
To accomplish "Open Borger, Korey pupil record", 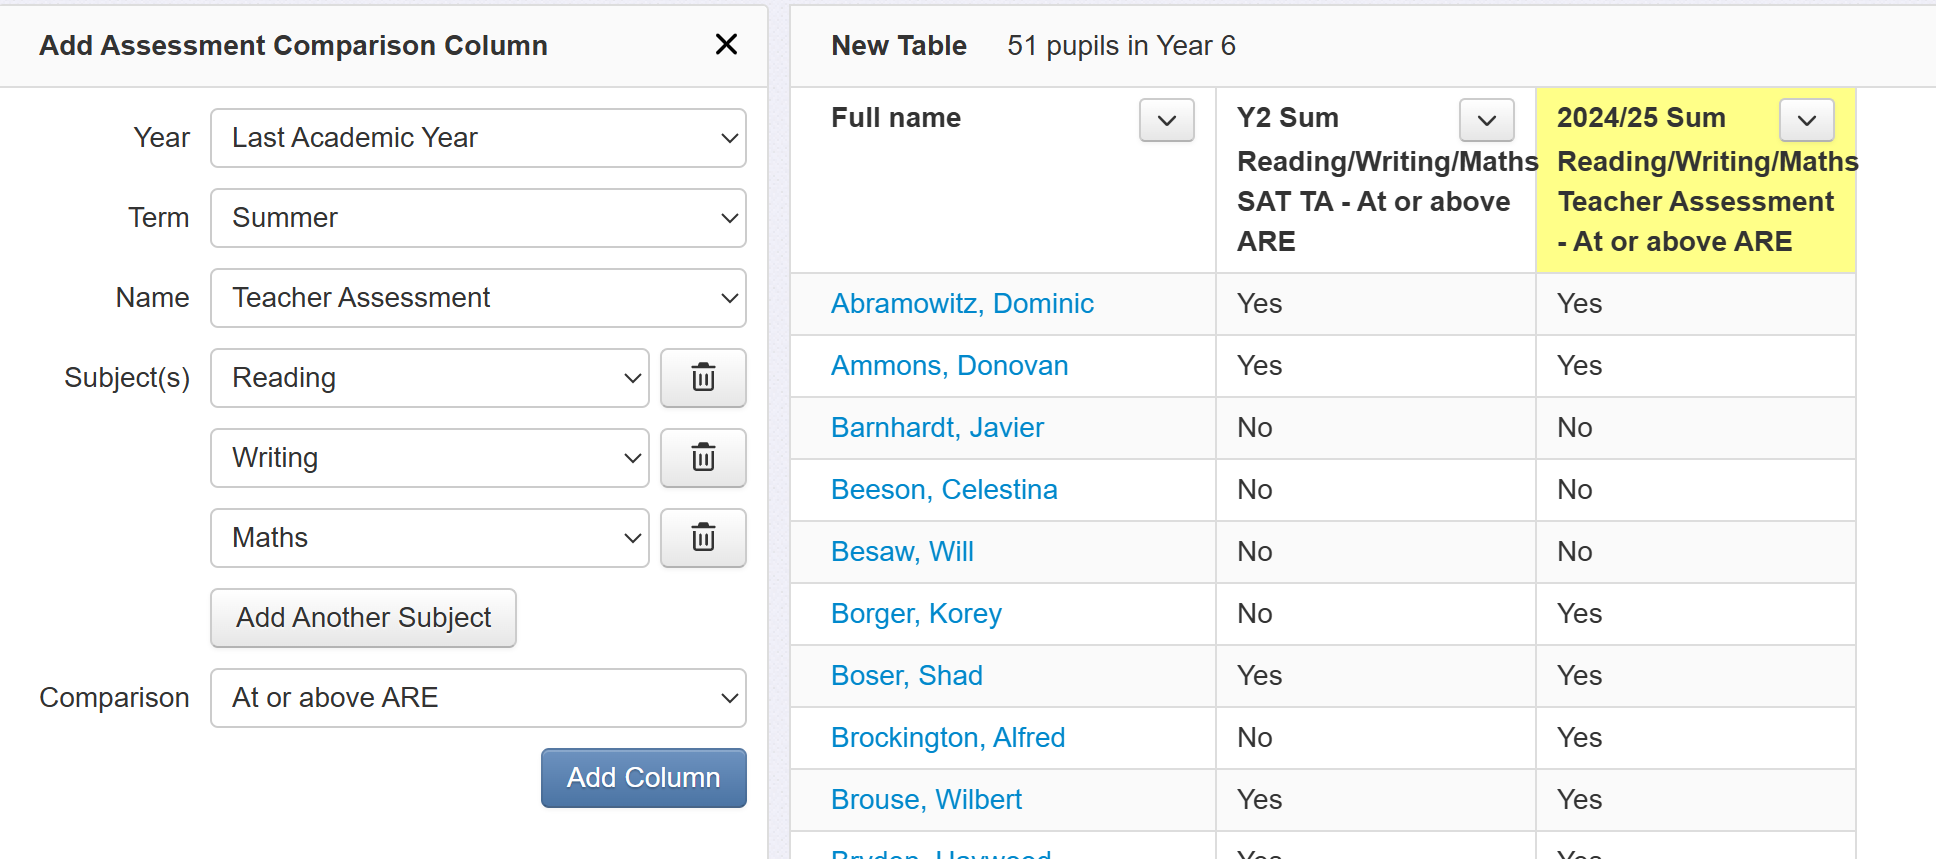I will click(916, 614).
